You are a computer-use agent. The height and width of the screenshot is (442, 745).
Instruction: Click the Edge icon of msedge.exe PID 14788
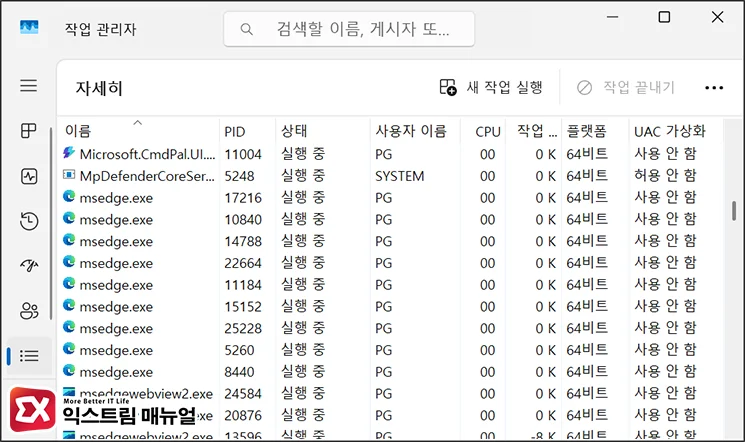coord(69,240)
